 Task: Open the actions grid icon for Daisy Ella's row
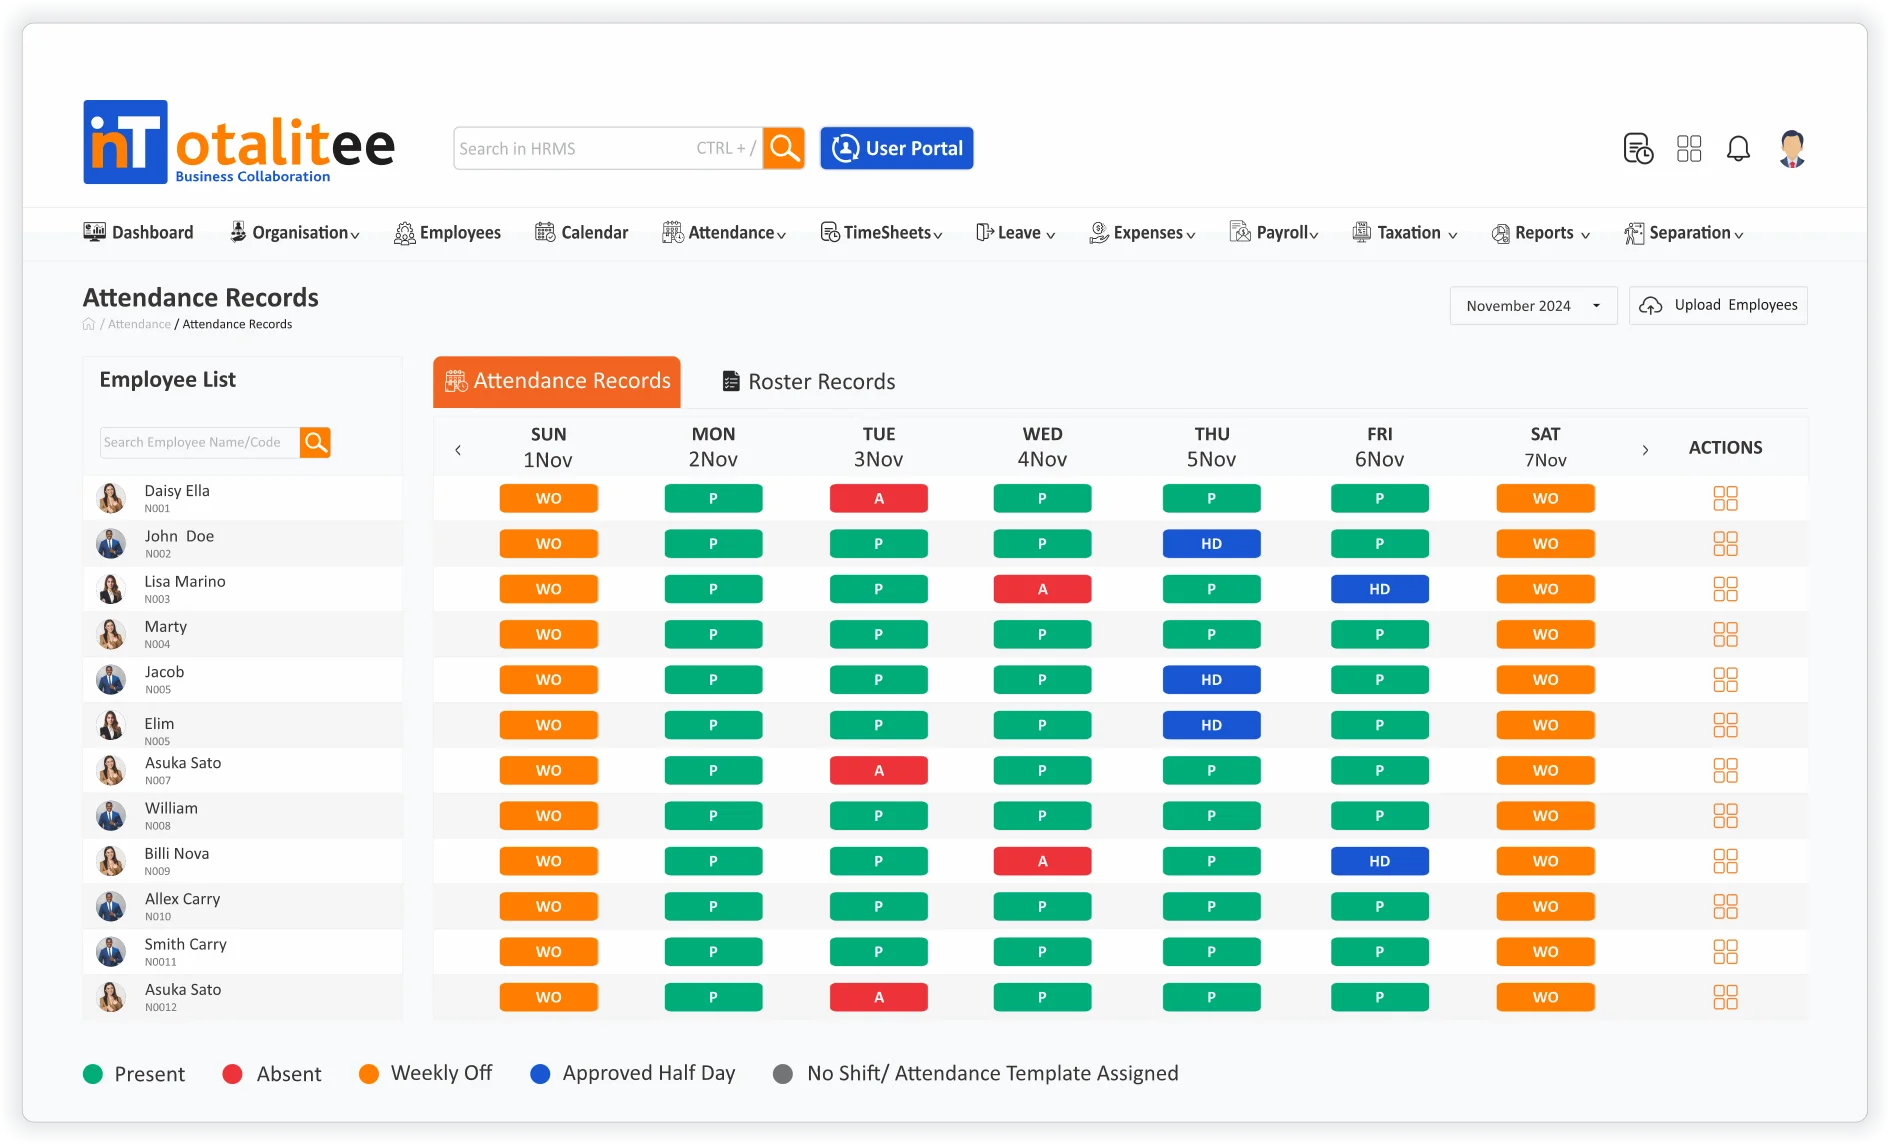pyautogui.click(x=1726, y=498)
